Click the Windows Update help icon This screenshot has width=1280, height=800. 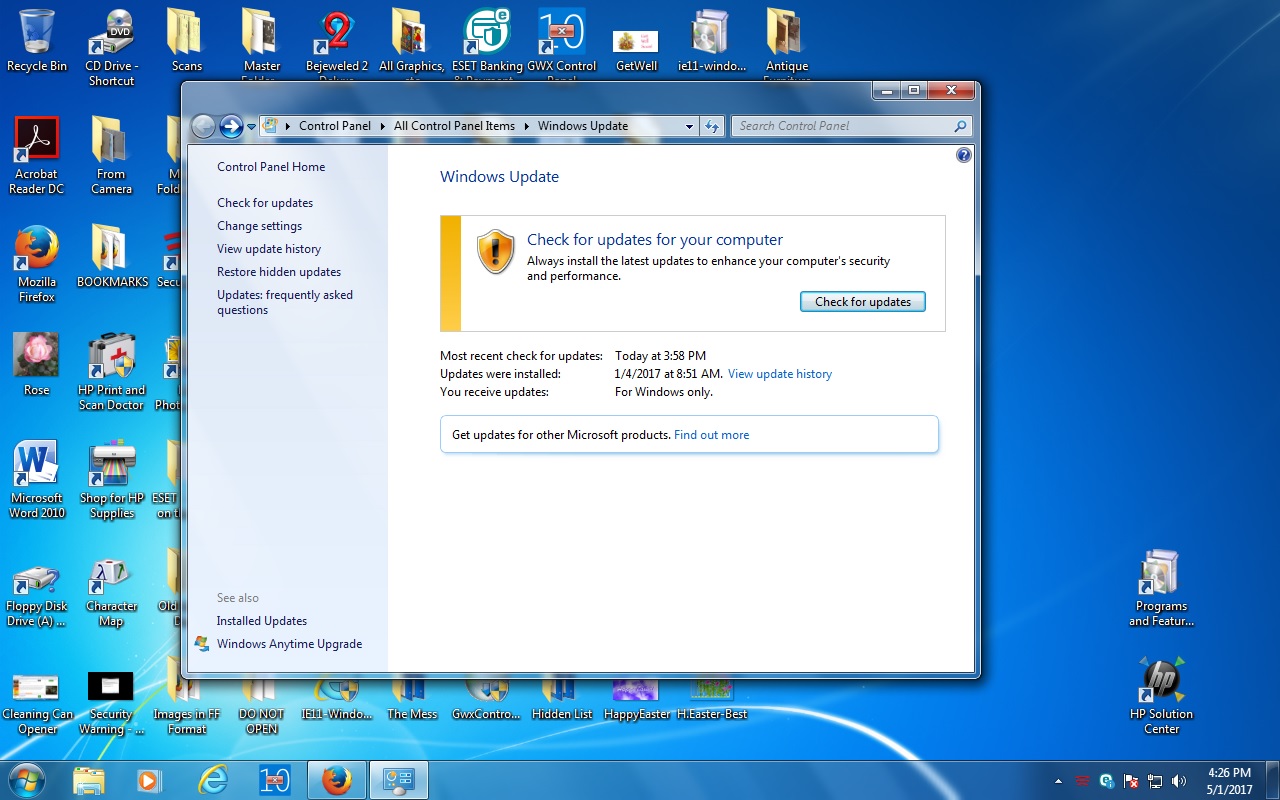(964, 155)
